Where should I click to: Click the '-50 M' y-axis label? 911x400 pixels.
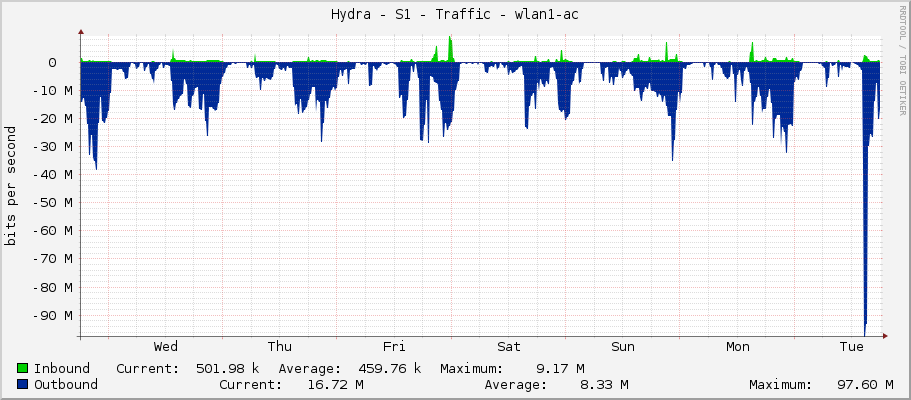coord(52,203)
